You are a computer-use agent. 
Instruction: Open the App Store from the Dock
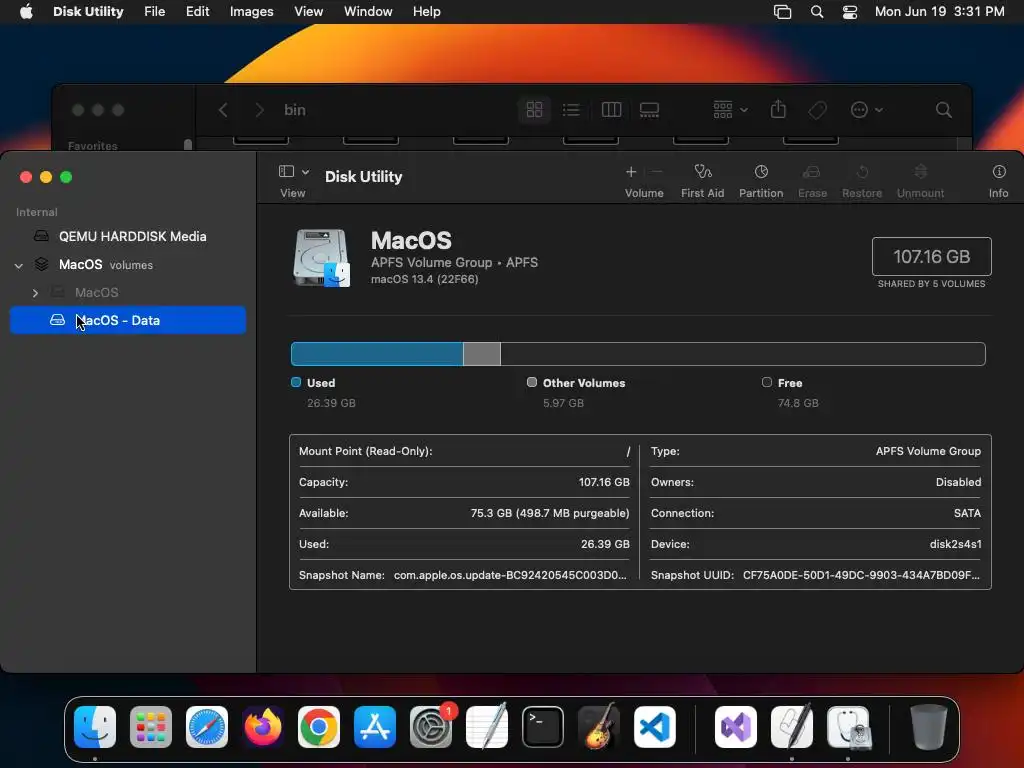point(375,727)
